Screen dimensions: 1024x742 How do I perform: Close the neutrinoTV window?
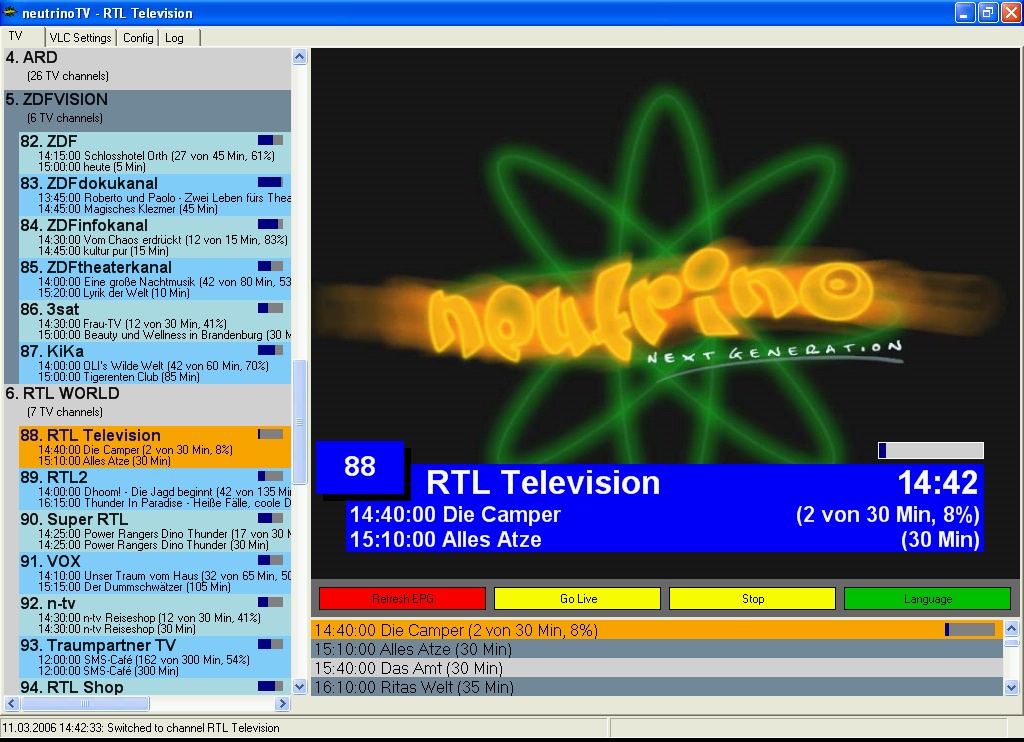click(1011, 12)
